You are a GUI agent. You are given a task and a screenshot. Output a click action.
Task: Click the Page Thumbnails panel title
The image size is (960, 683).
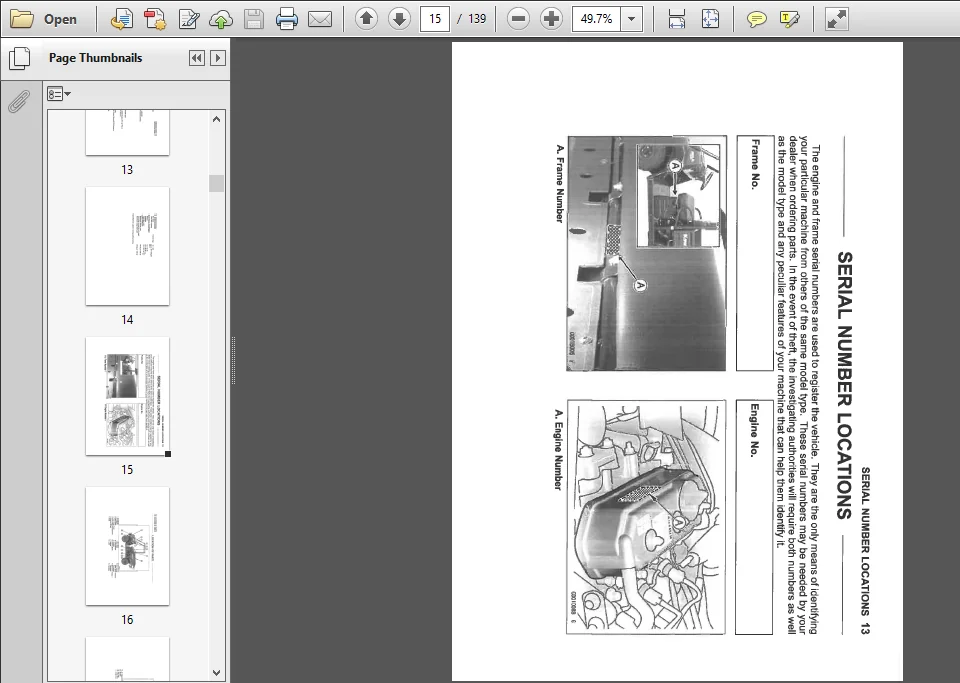[x=96, y=58]
